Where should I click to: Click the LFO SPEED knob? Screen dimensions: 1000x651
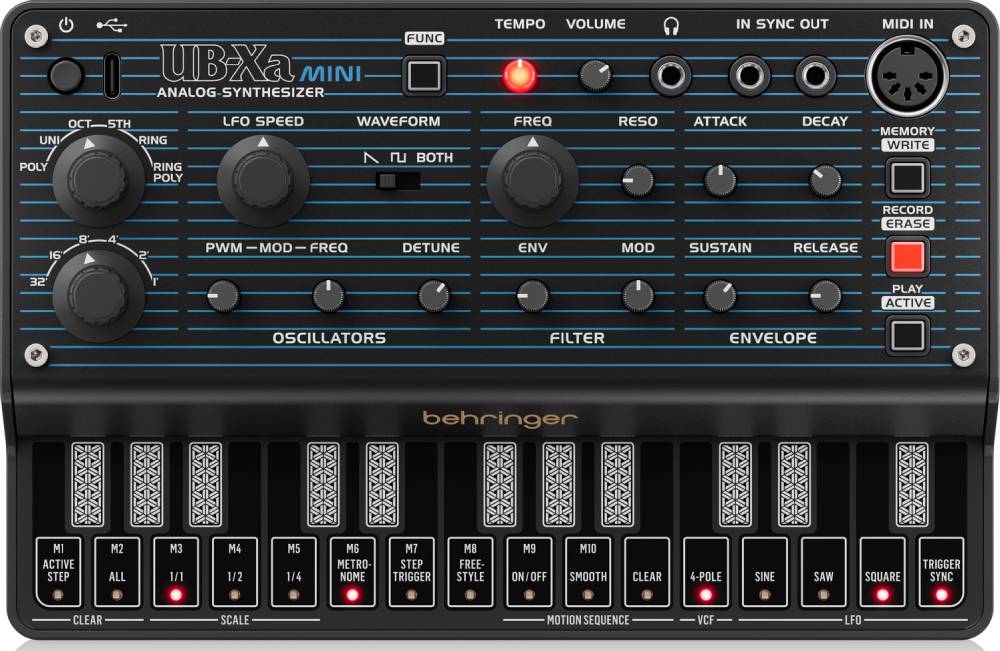(x=263, y=179)
